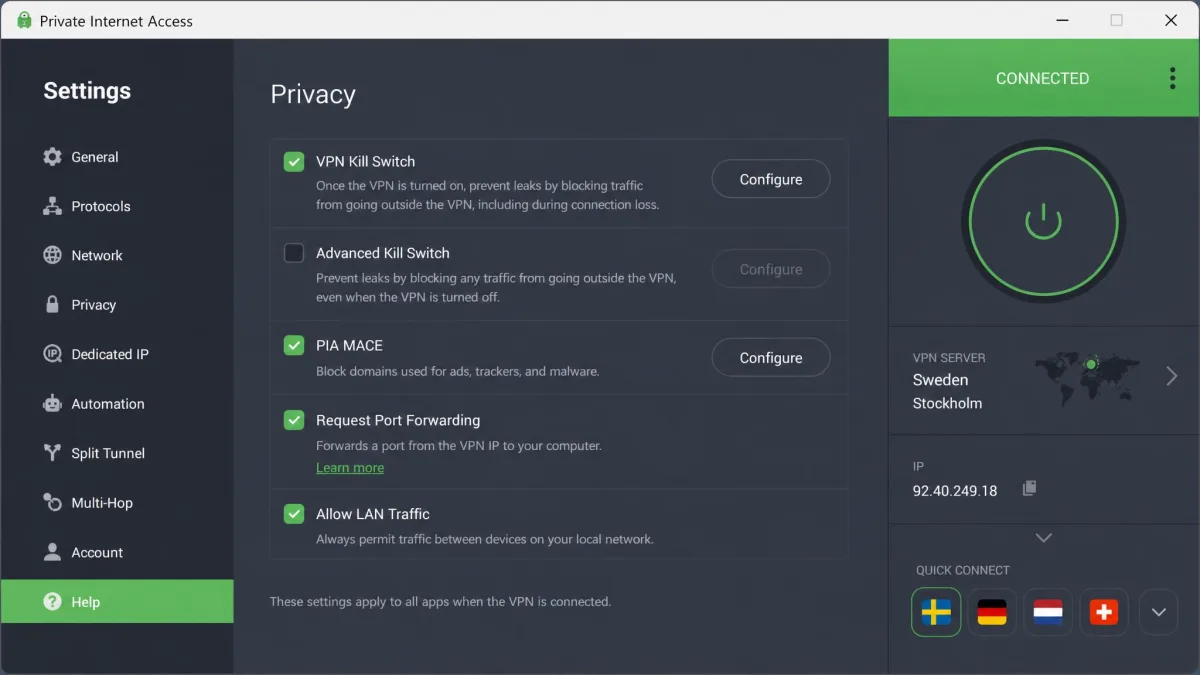Open the three-dot menu beside CONNECTED
1200x675 pixels.
(1172, 78)
